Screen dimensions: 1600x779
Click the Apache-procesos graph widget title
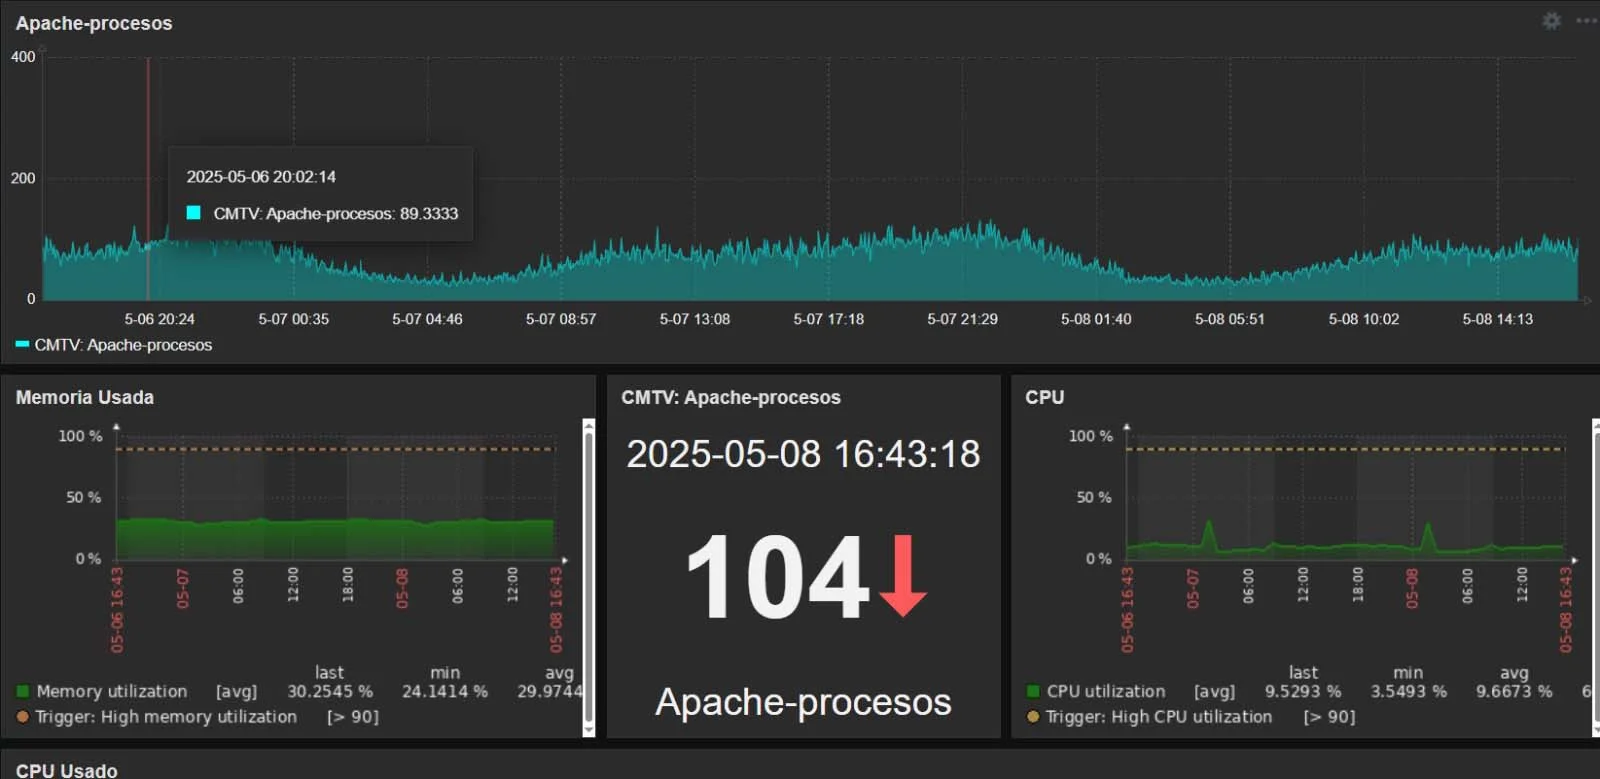[x=94, y=23]
